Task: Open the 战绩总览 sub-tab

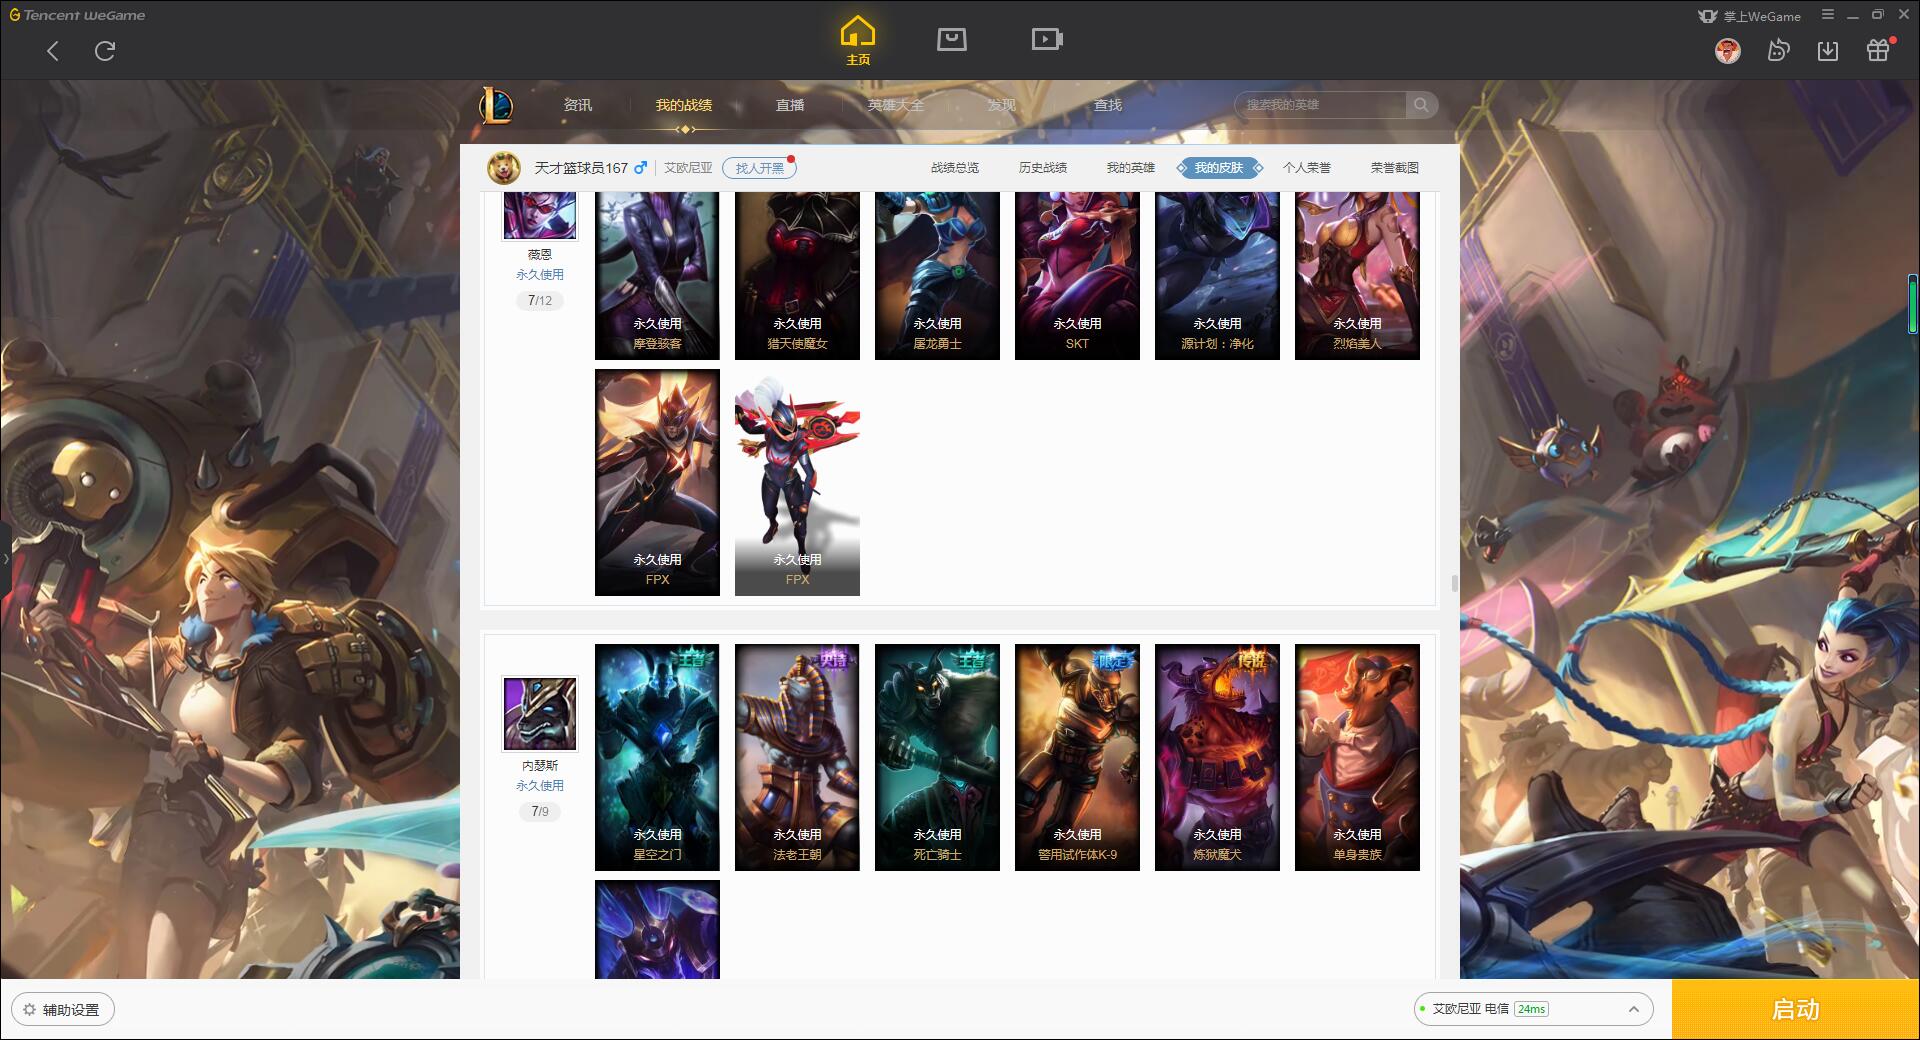Action: 955,168
